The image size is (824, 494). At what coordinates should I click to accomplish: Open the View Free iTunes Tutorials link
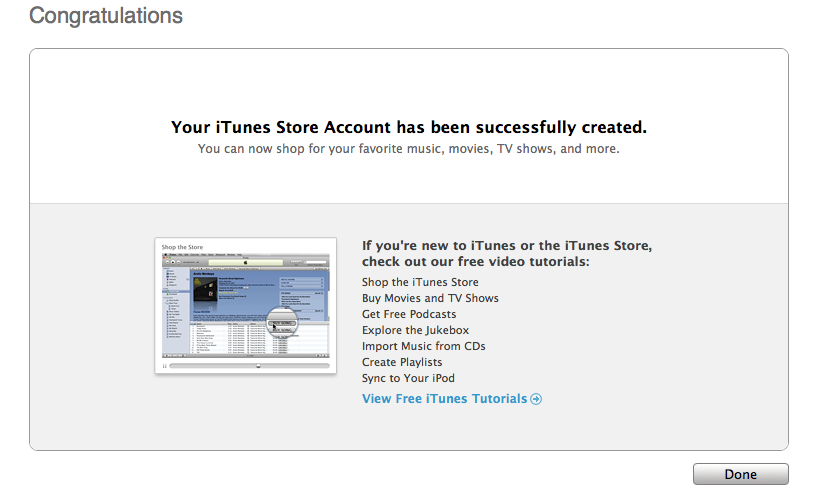pyautogui.click(x=444, y=399)
